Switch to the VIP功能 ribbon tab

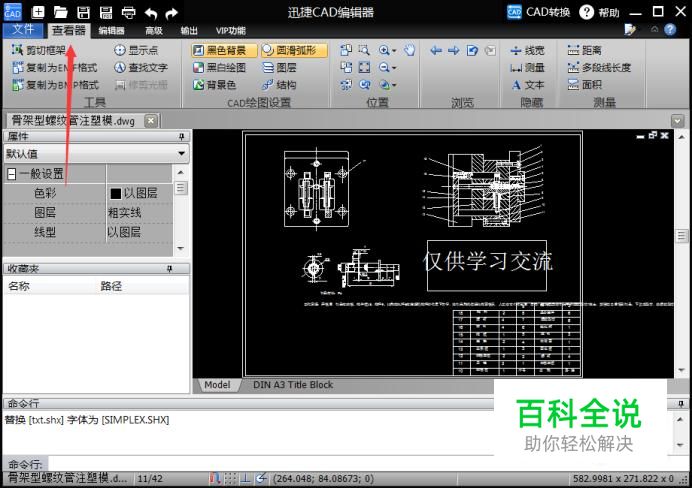(230, 30)
